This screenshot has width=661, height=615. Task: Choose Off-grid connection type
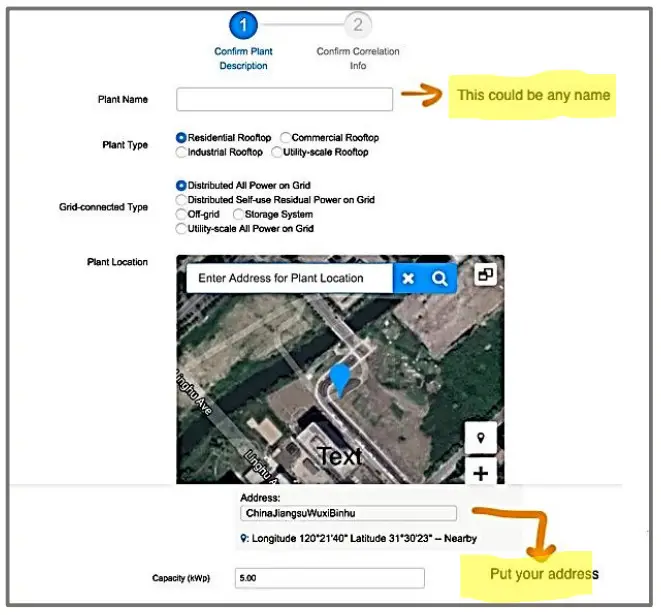(x=181, y=214)
